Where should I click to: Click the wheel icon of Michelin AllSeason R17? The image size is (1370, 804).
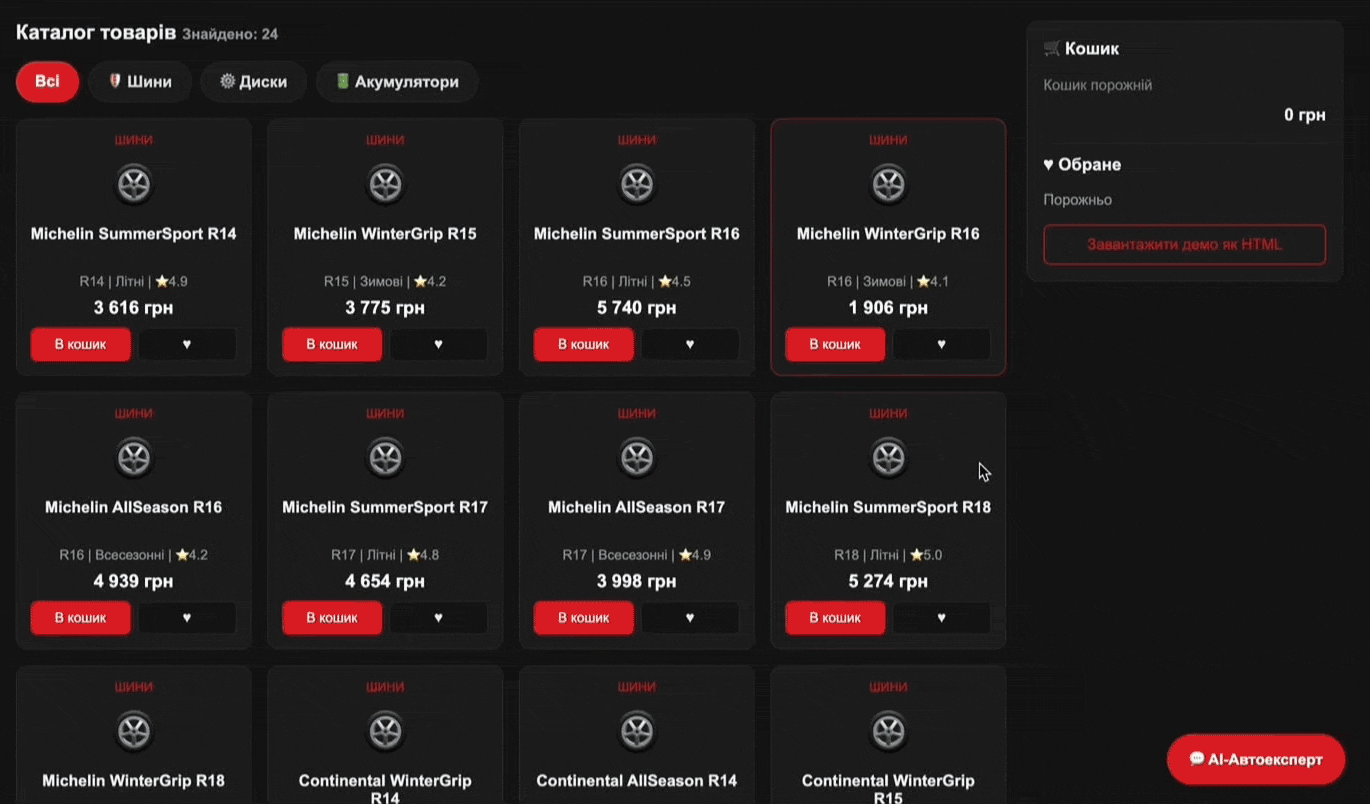pos(637,458)
